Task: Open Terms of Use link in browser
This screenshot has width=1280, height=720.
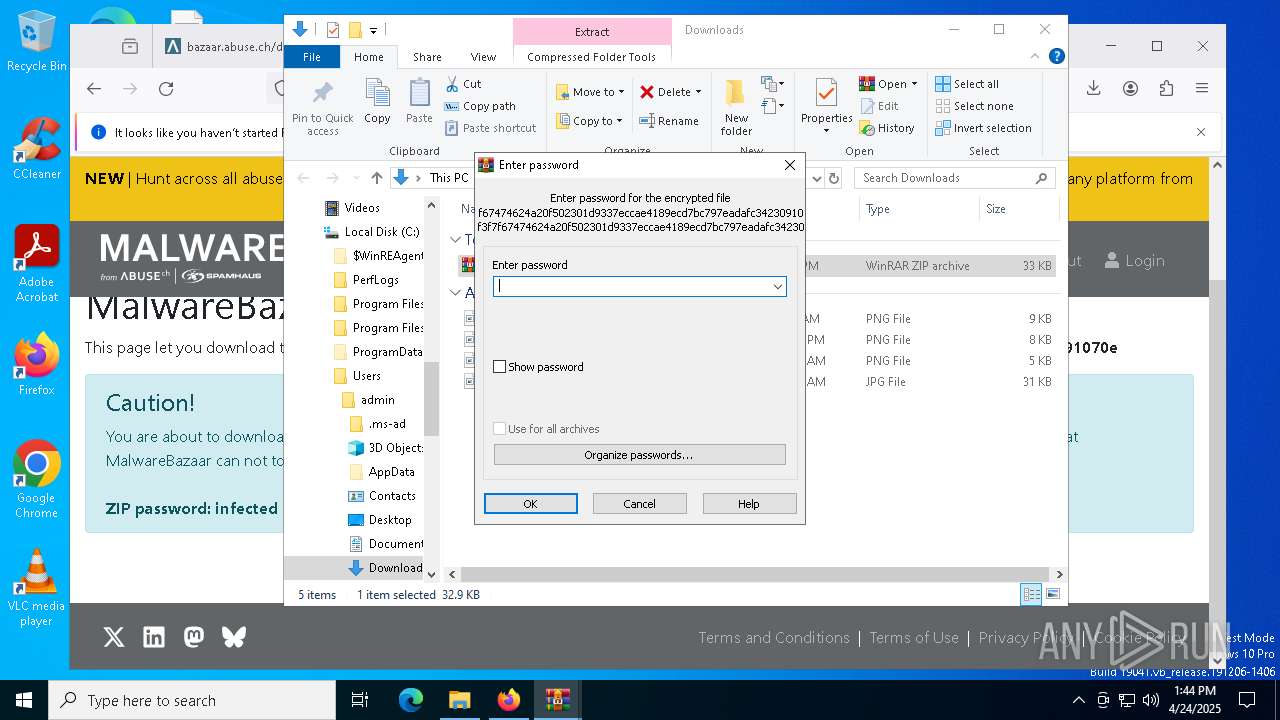Action: pos(914,637)
